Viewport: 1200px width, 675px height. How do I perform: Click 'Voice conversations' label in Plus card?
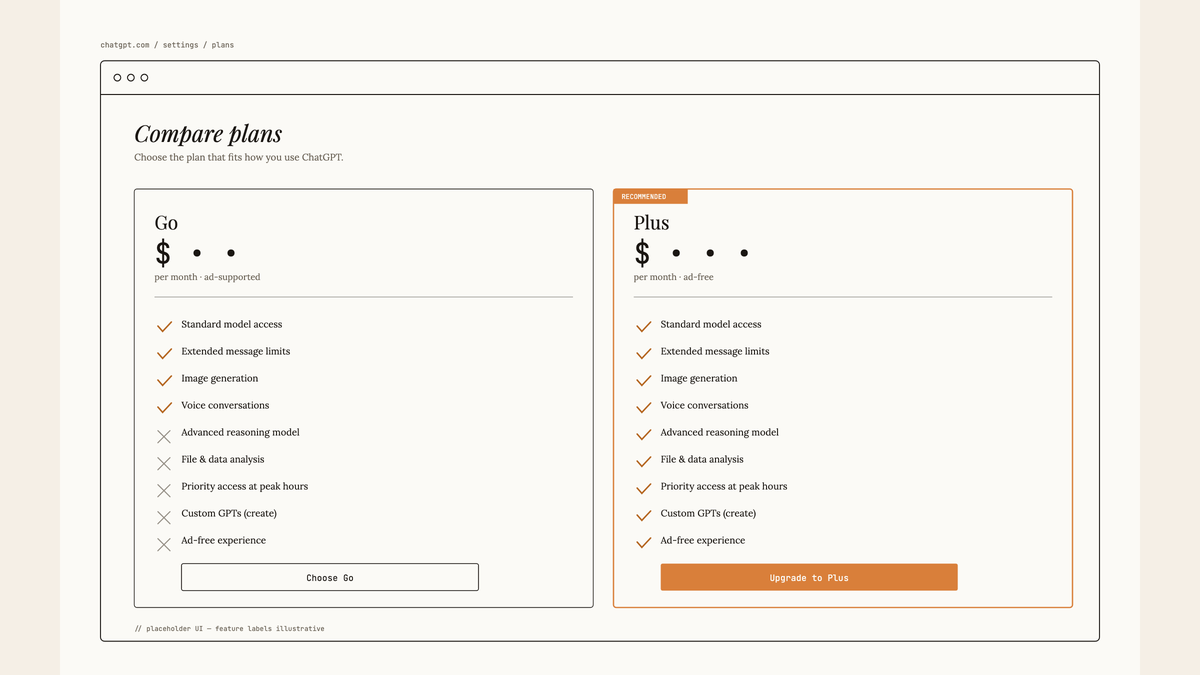point(704,405)
